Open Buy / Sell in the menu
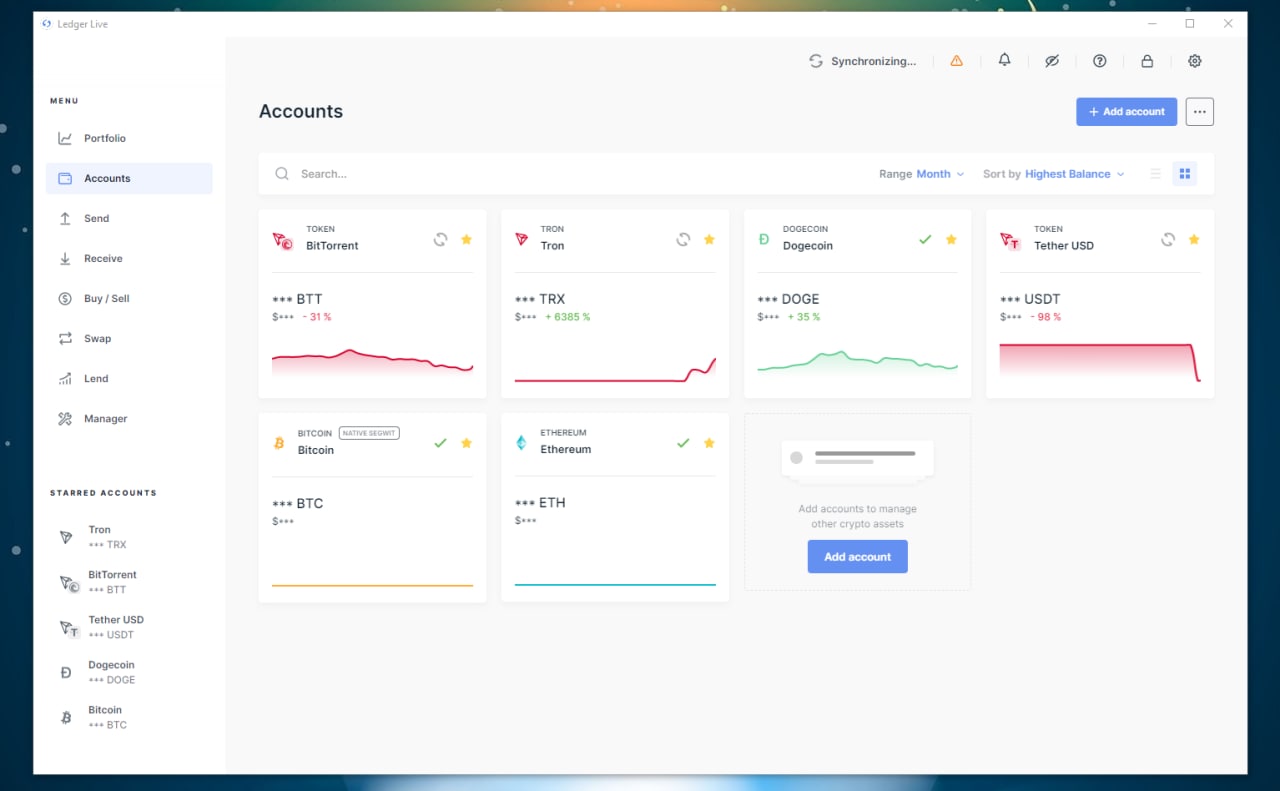Screen dimensions: 1280x791 [x=129, y=298]
